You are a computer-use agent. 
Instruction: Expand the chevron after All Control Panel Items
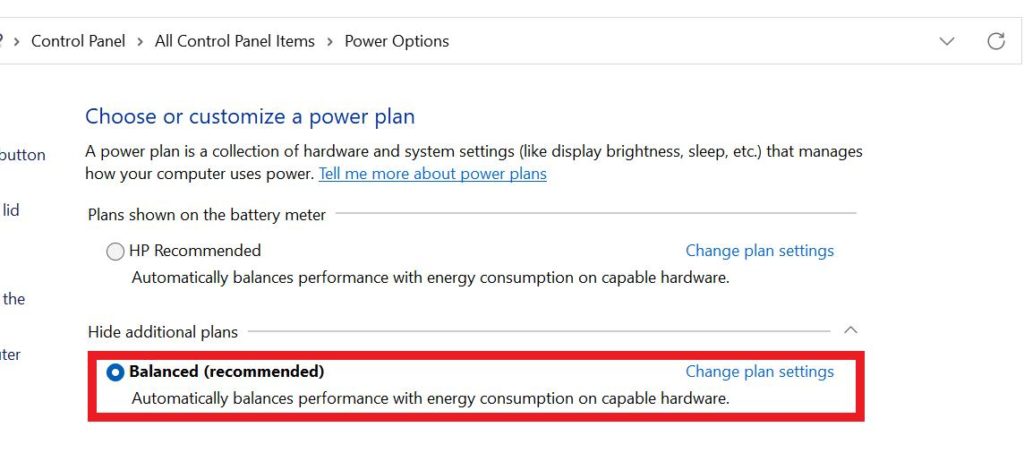pos(329,41)
